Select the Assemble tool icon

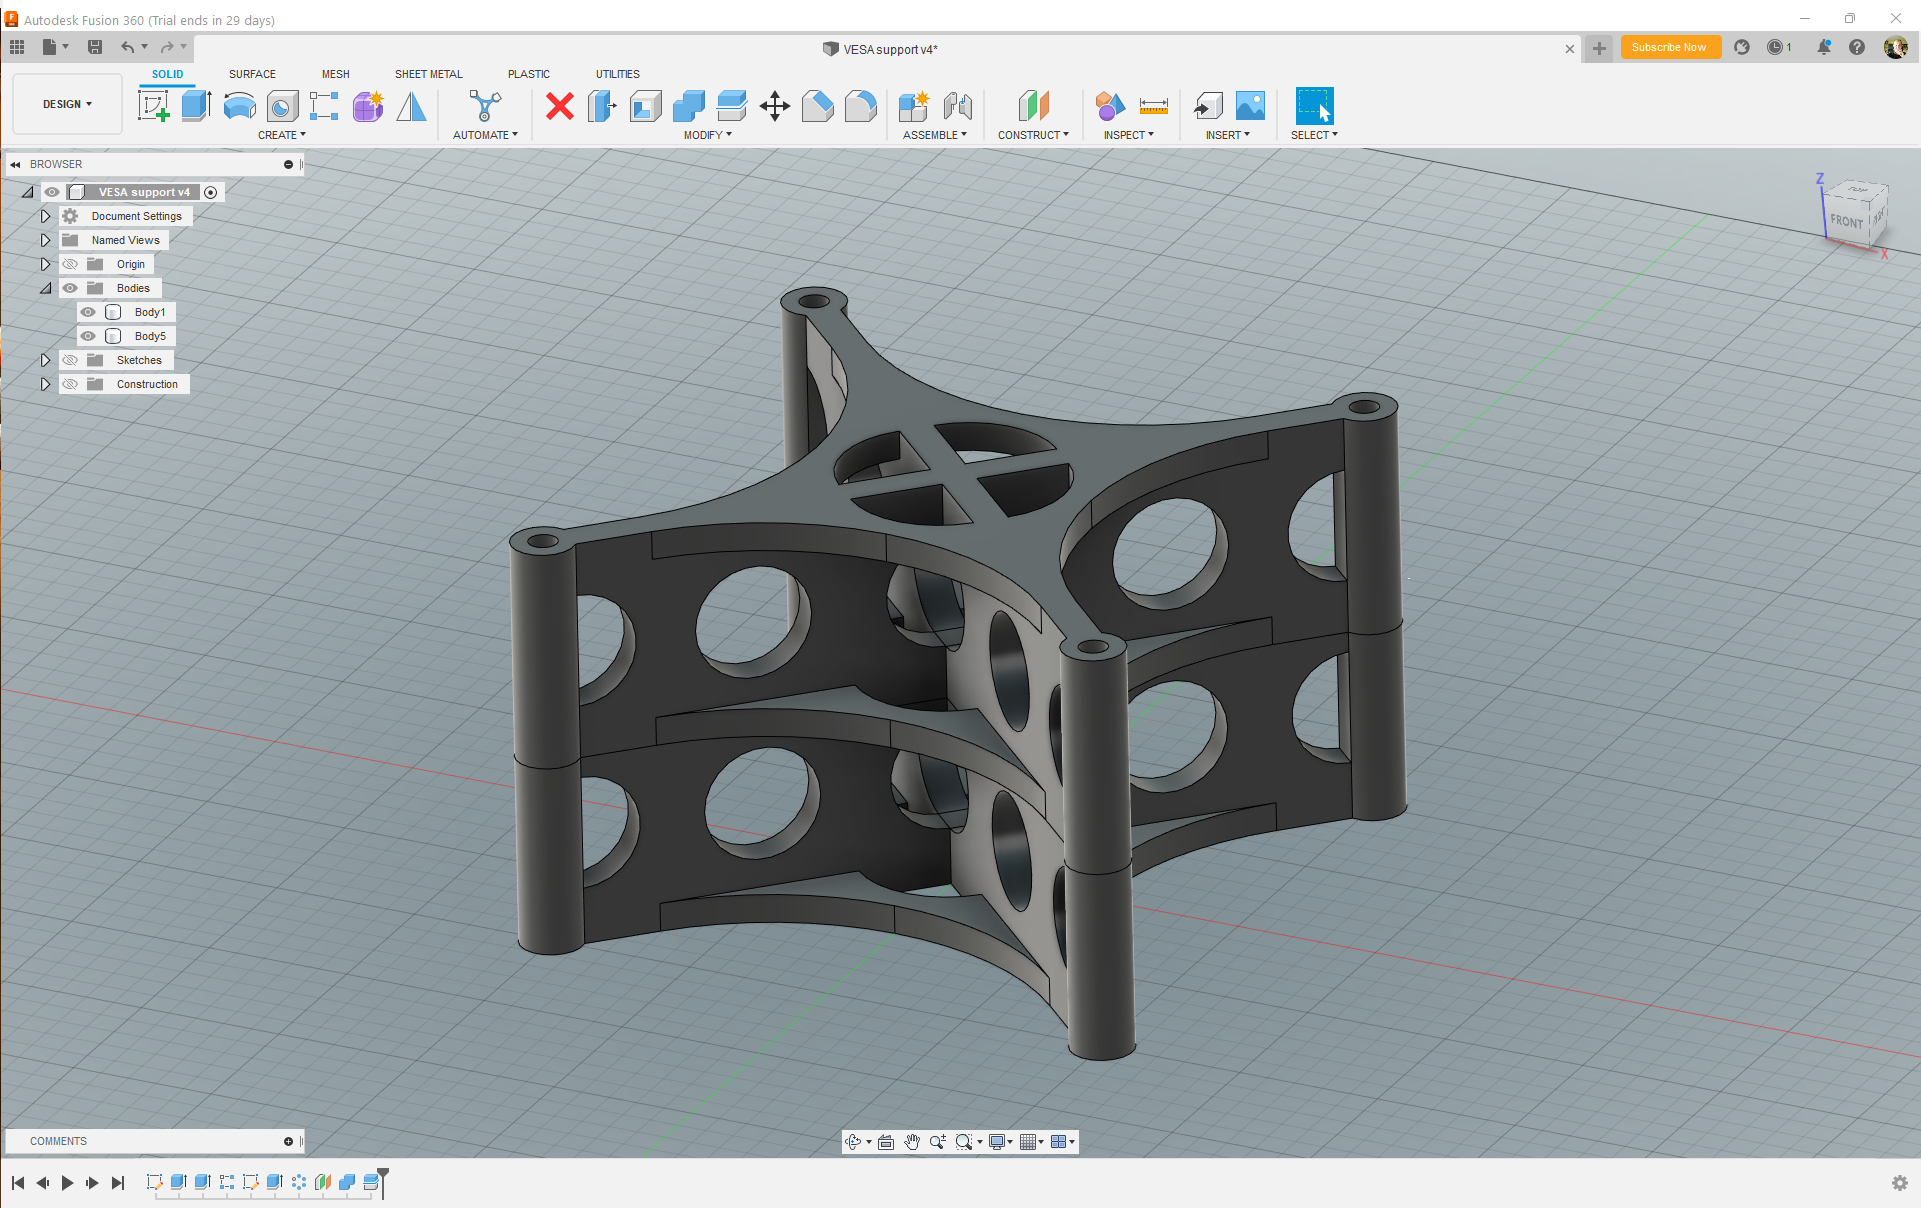tap(914, 104)
